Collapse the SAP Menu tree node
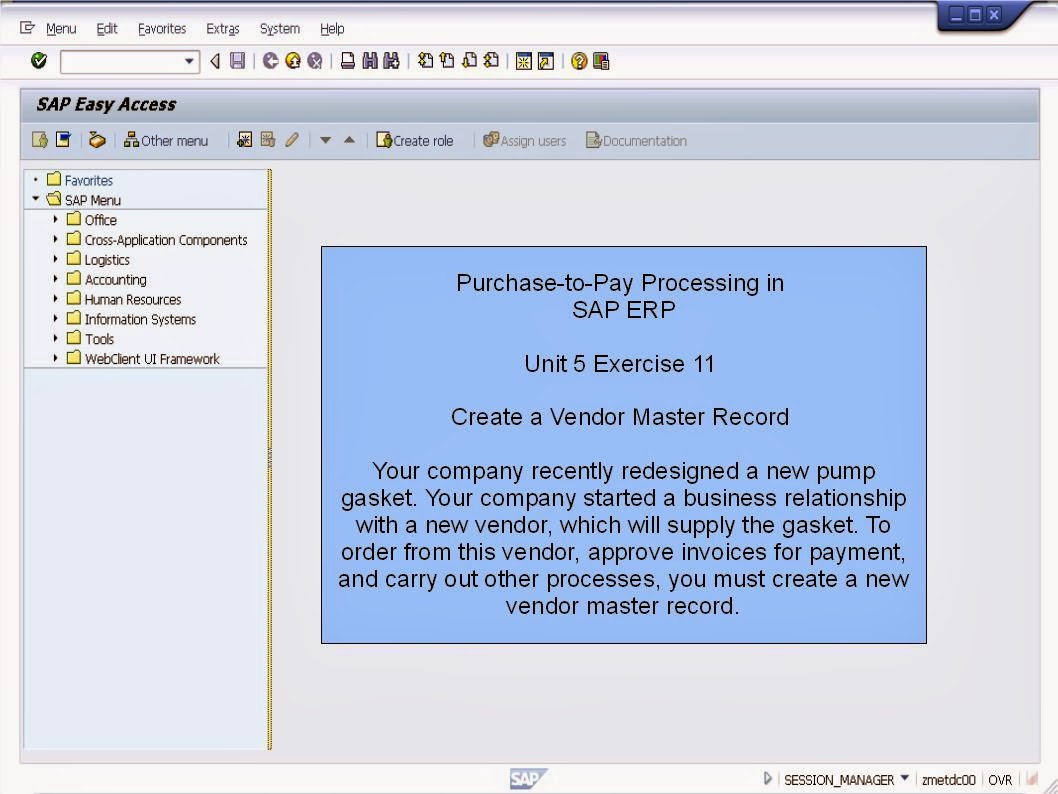 click(36, 199)
